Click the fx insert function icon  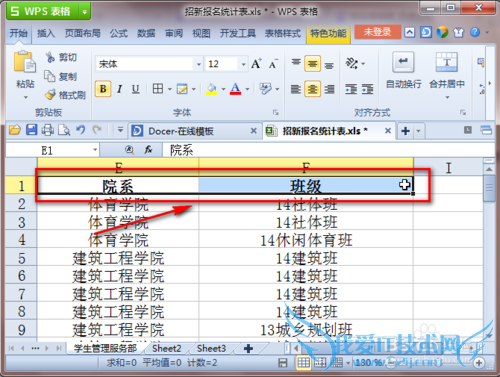[148, 150]
